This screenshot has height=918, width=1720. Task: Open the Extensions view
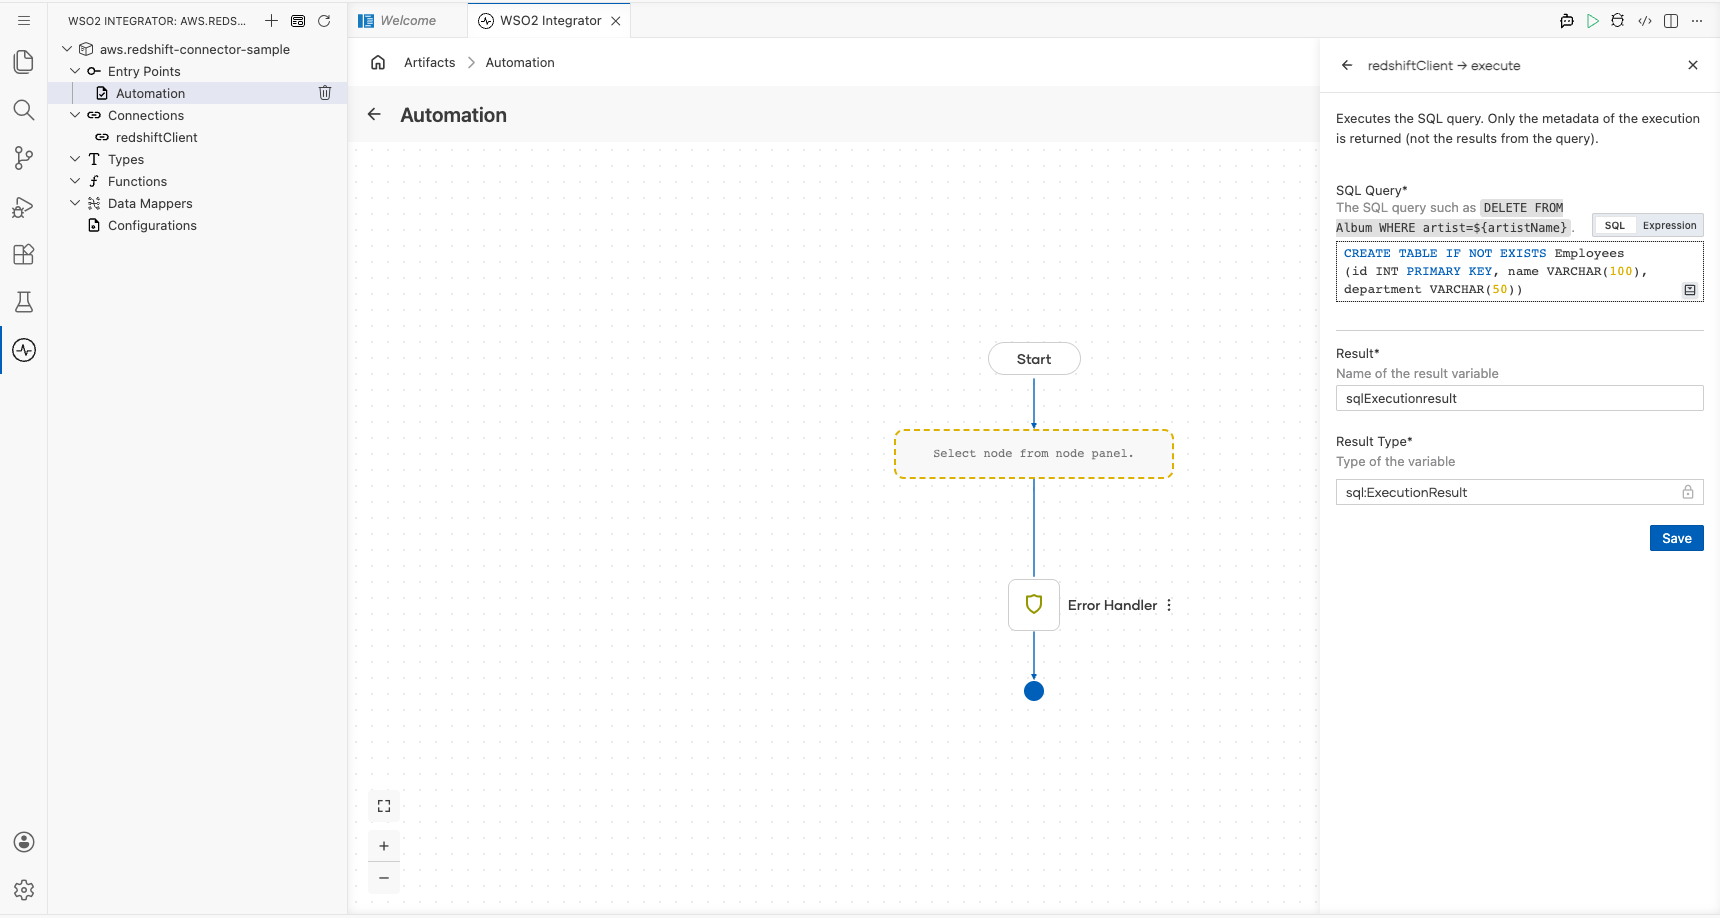pos(24,254)
